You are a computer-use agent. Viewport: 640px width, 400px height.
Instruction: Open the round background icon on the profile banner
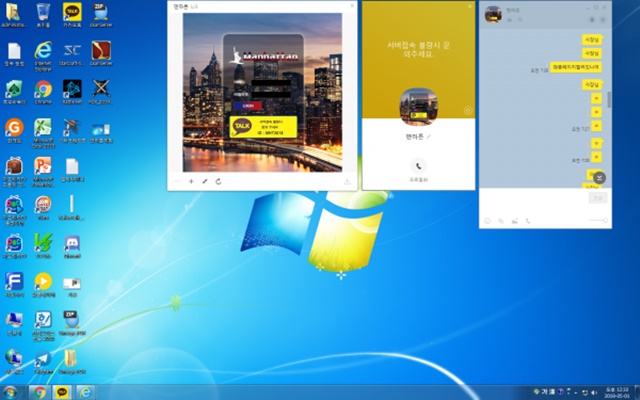click(468, 110)
